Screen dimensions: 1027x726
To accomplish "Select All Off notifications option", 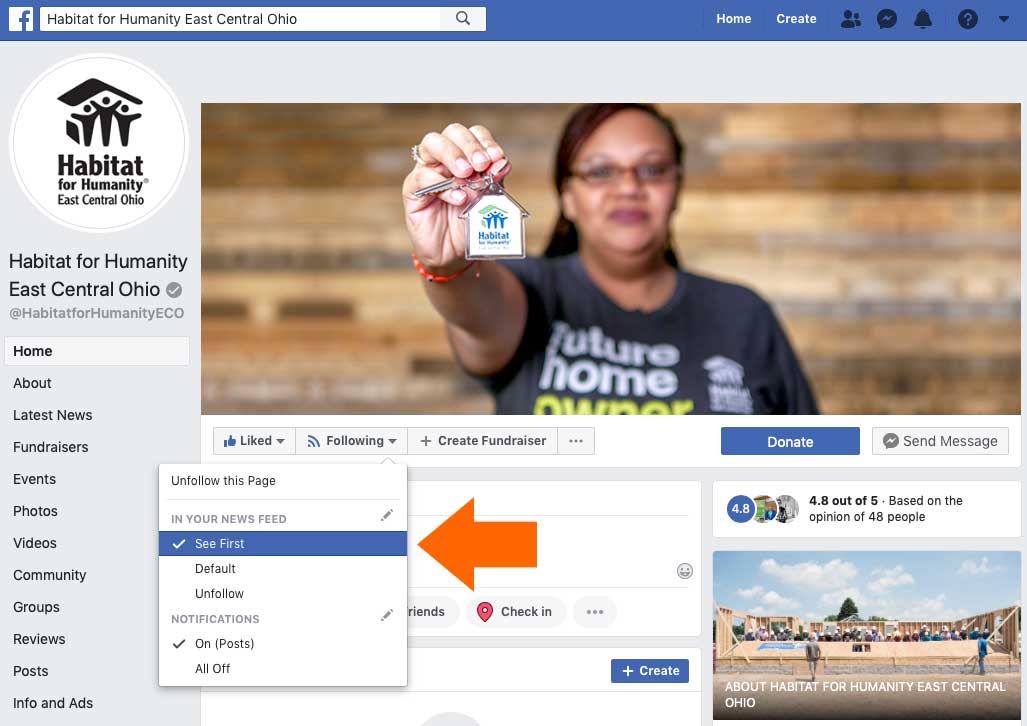I will click(x=283, y=668).
